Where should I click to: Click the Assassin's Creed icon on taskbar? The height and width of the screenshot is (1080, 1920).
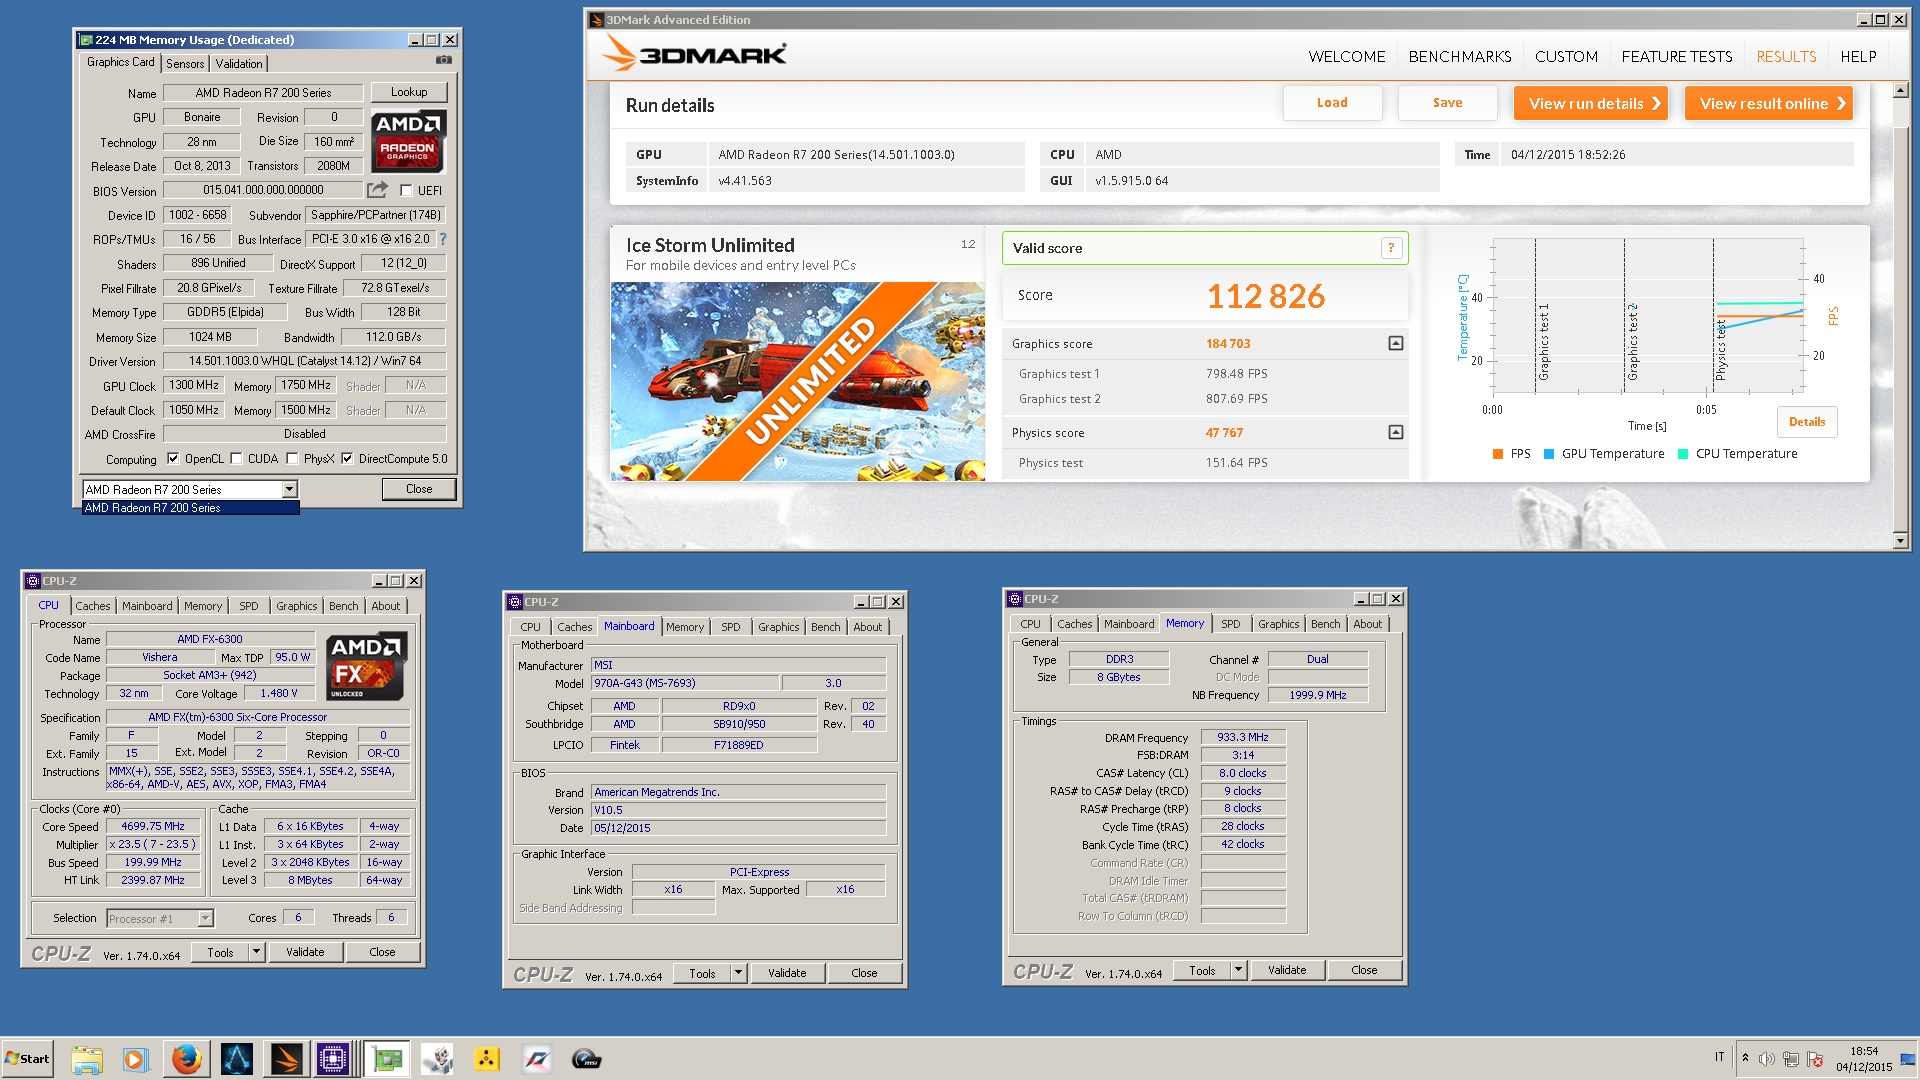[x=237, y=1059]
